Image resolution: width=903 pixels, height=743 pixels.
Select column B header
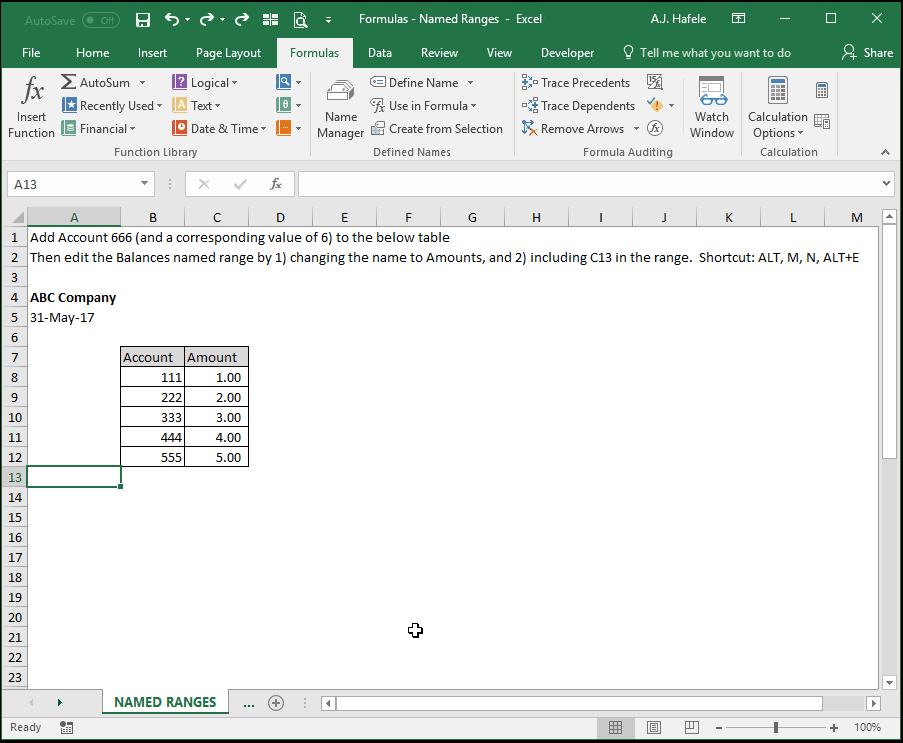point(153,217)
